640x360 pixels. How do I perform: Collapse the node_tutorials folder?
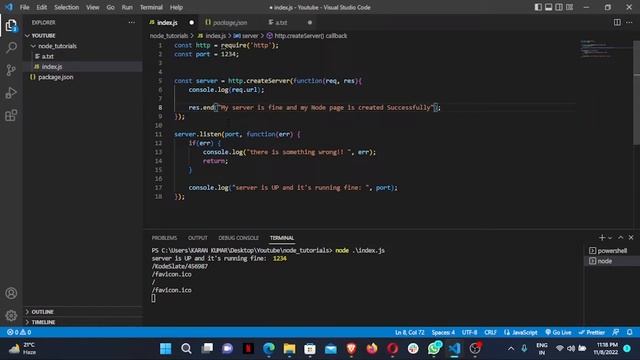[82, 46]
